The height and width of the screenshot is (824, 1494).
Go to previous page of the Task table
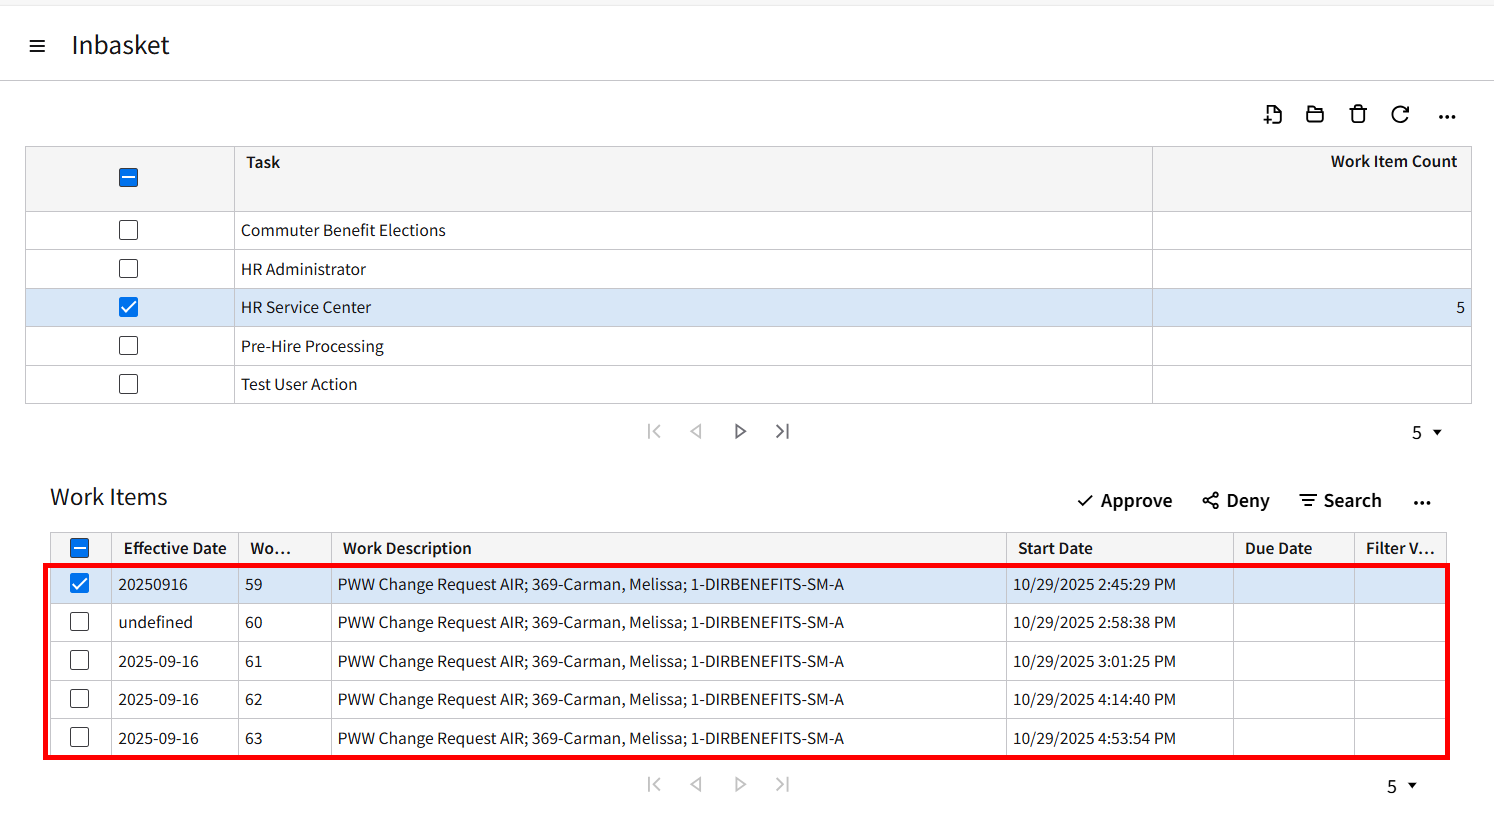click(696, 431)
